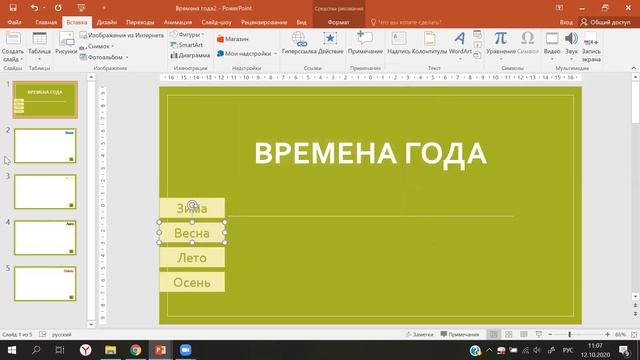Screen dimensions: 640x360
Task: Open the Таблица insert dropdown
Action: [x=39, y=46]
